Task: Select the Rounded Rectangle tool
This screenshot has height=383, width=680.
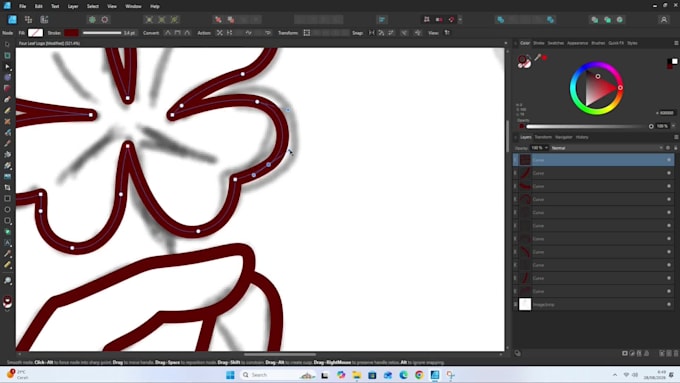Action: 7,221
